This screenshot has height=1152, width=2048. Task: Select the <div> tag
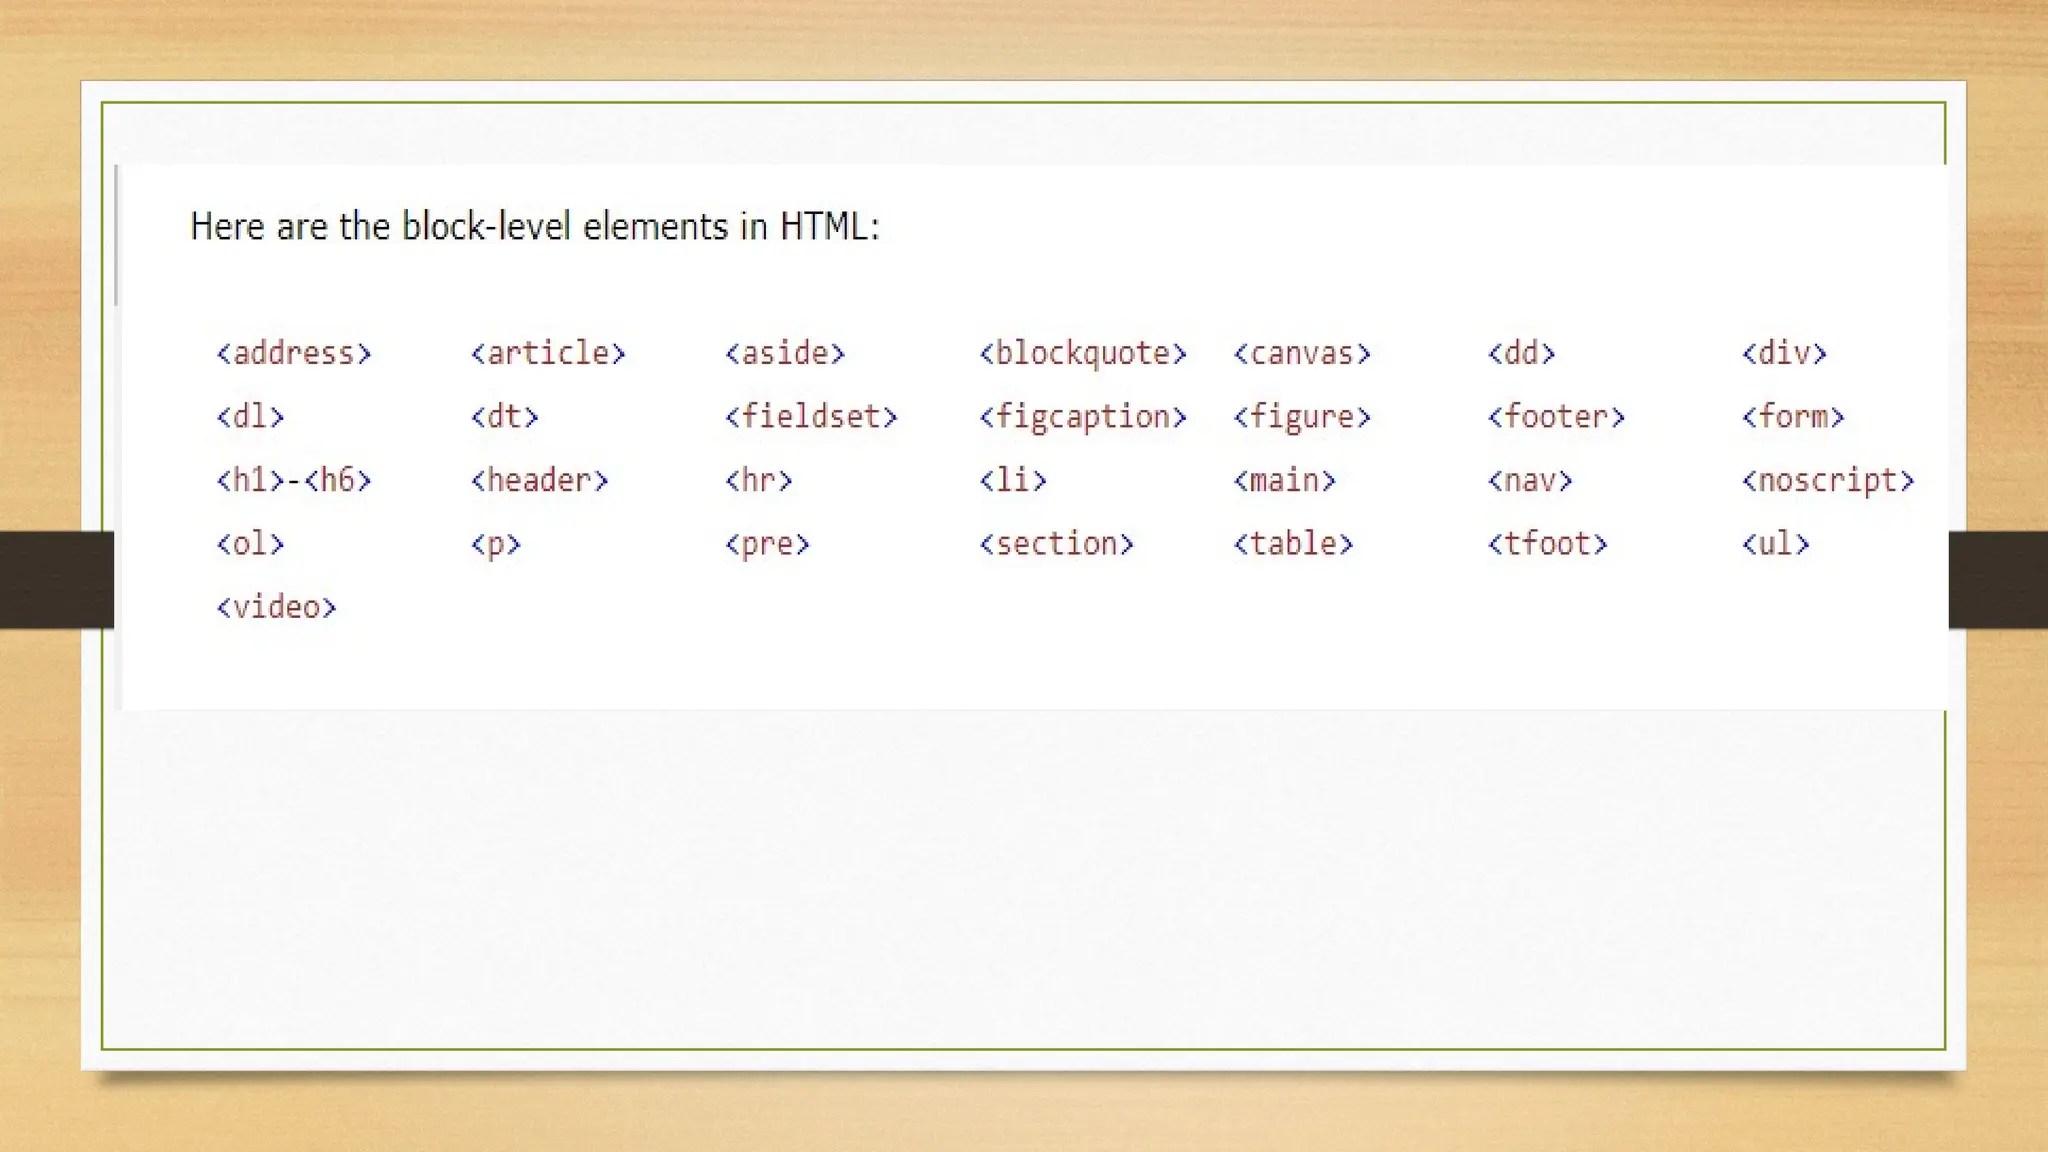click(x=1784, y=354)
